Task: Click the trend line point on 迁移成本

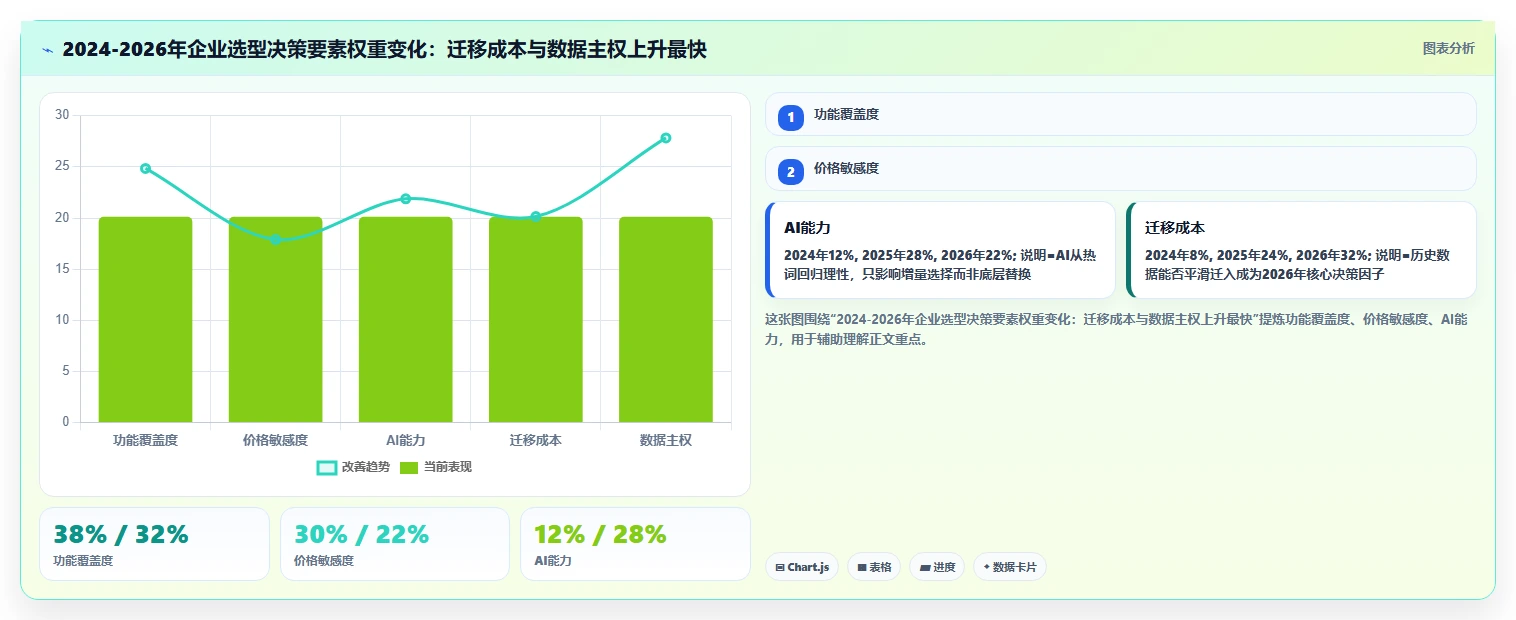Action: (x=535, y=216)
